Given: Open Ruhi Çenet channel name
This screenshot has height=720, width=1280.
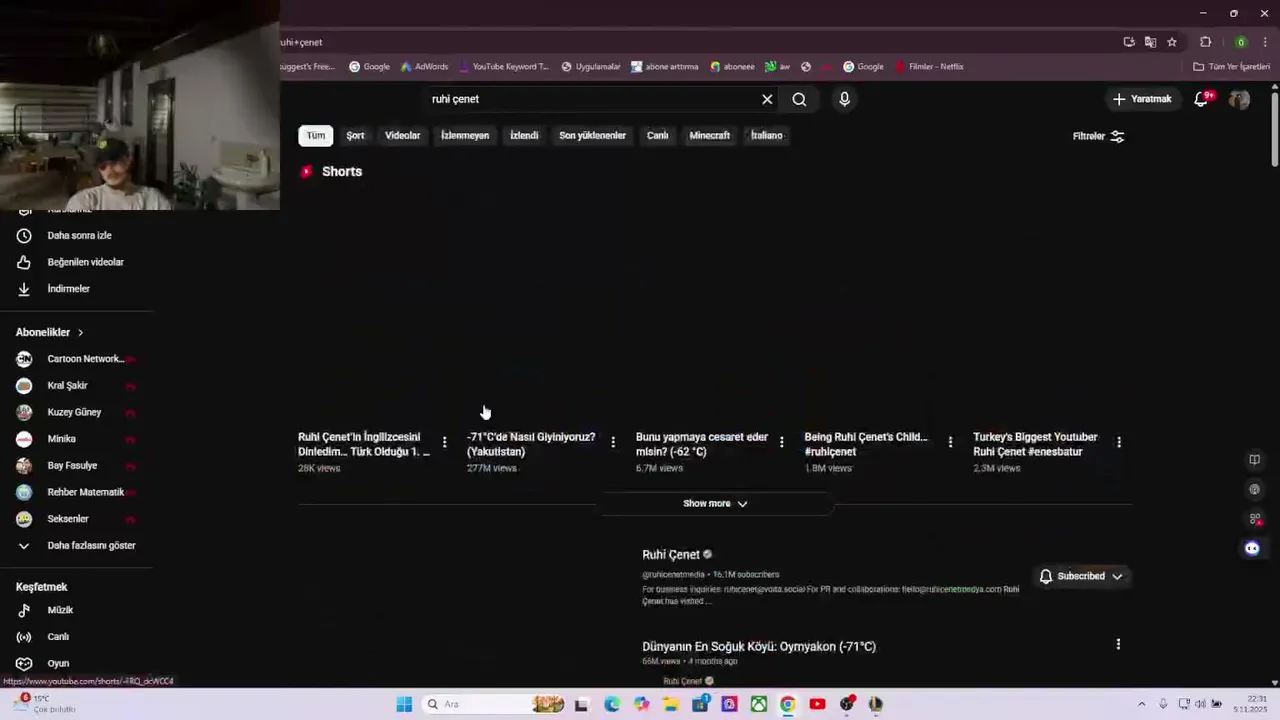Looking at the screenshot, I should pos(671,555).
